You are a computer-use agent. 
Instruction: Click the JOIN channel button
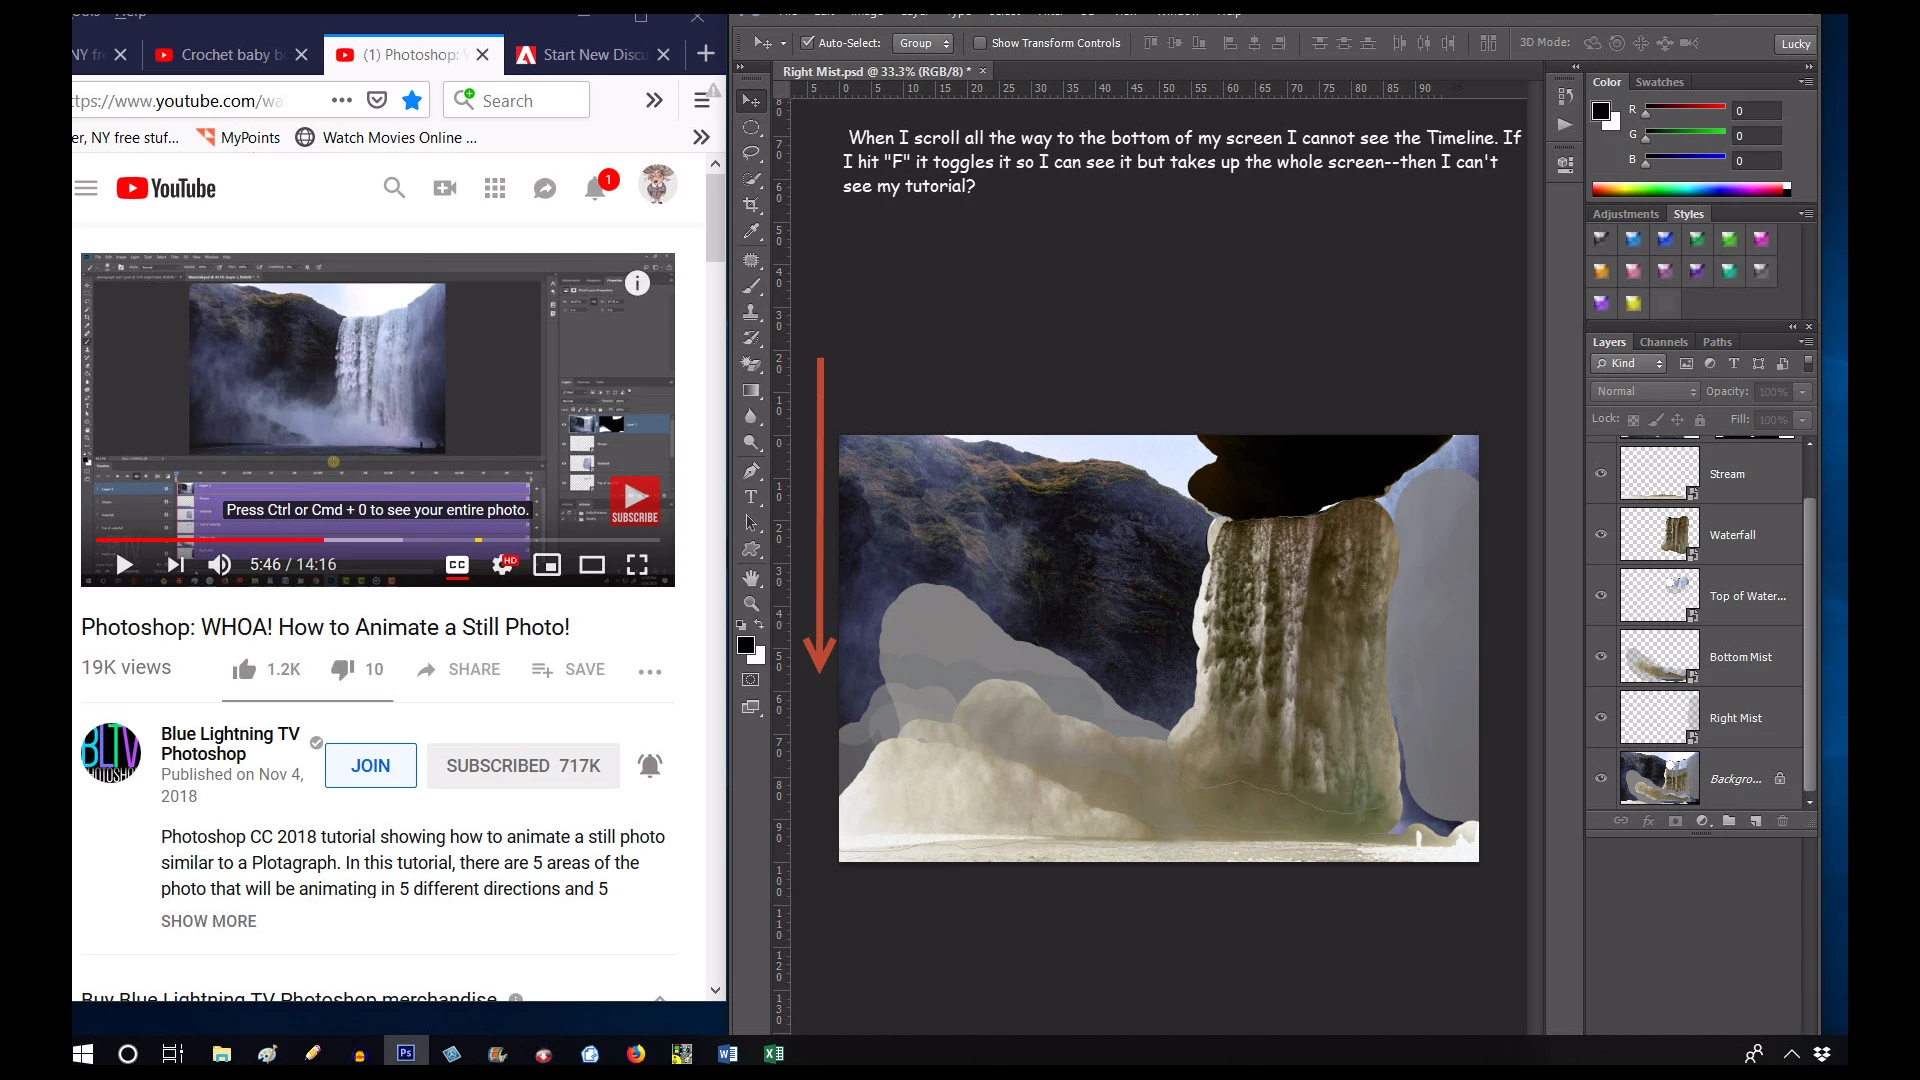coord(370,766)
